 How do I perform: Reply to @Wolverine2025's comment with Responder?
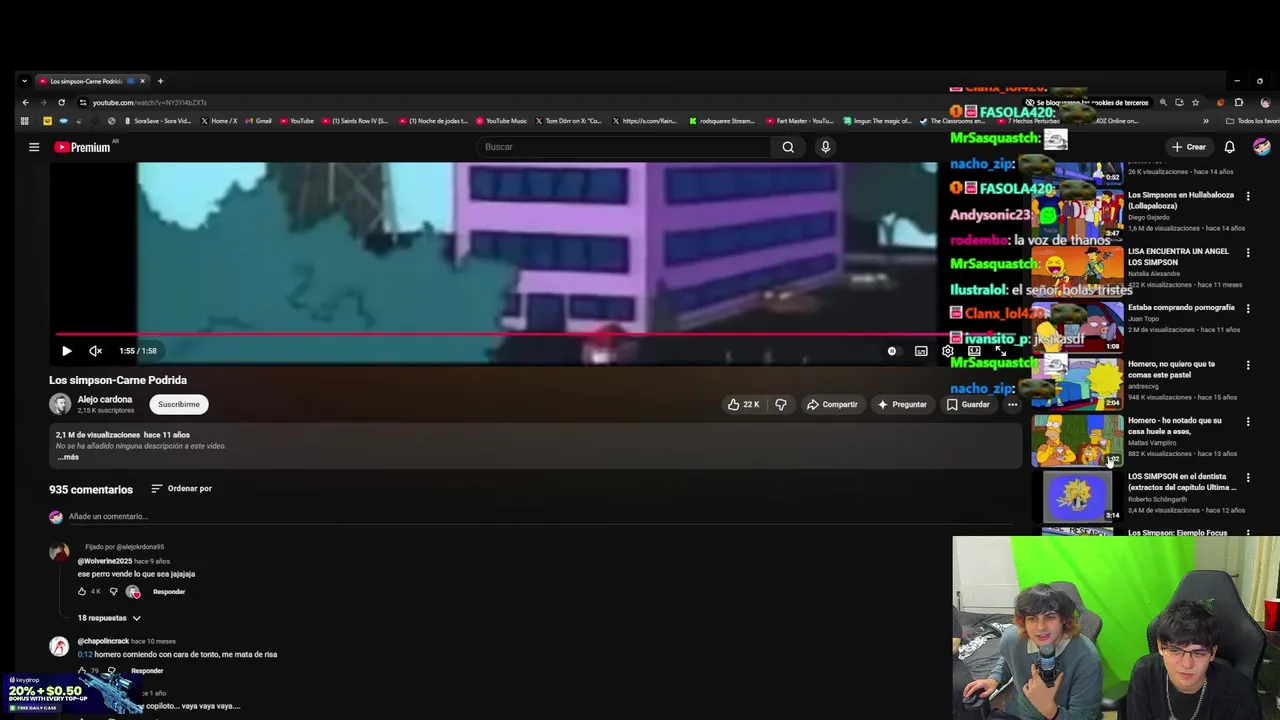(169, 592)
